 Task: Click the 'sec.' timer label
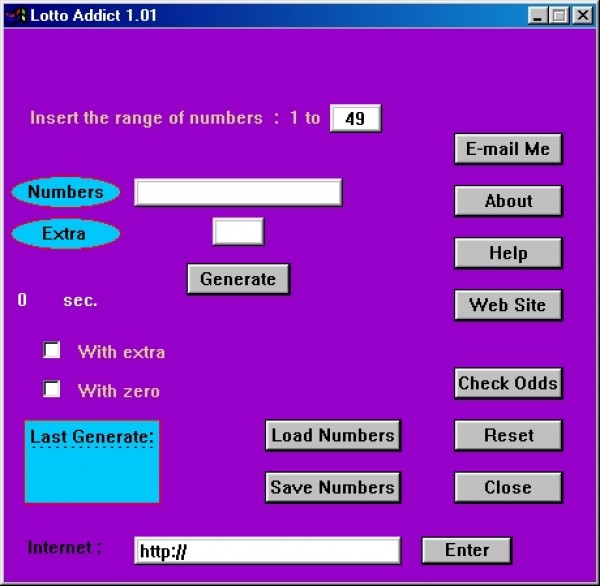(x=80, y=300)
